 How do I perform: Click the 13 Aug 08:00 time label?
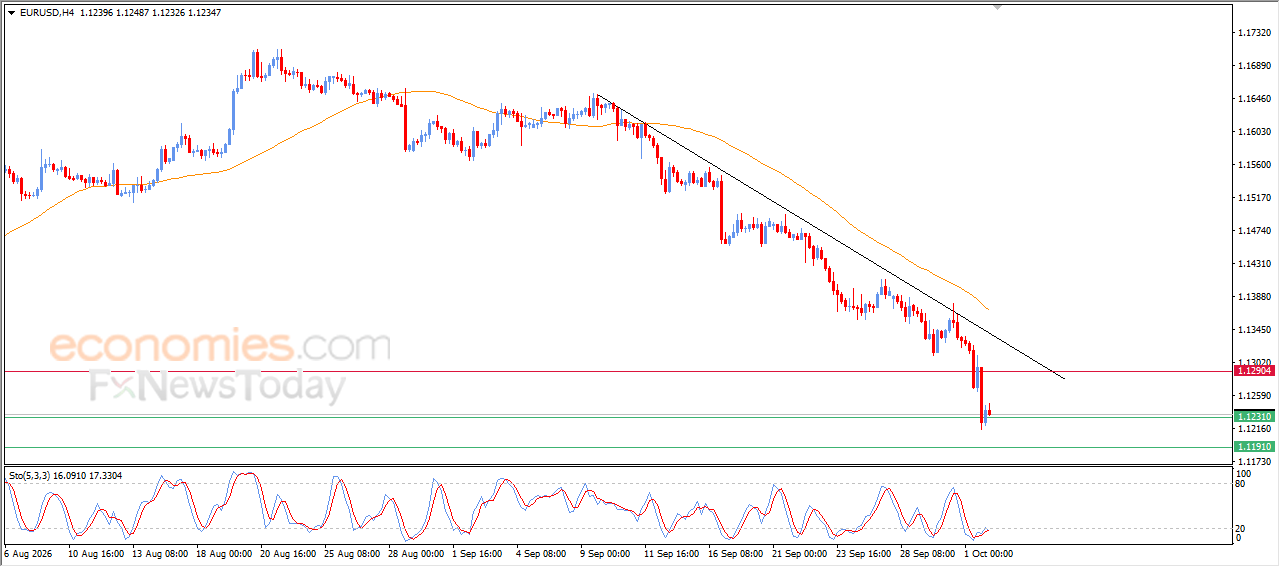[x=160, y=552]
